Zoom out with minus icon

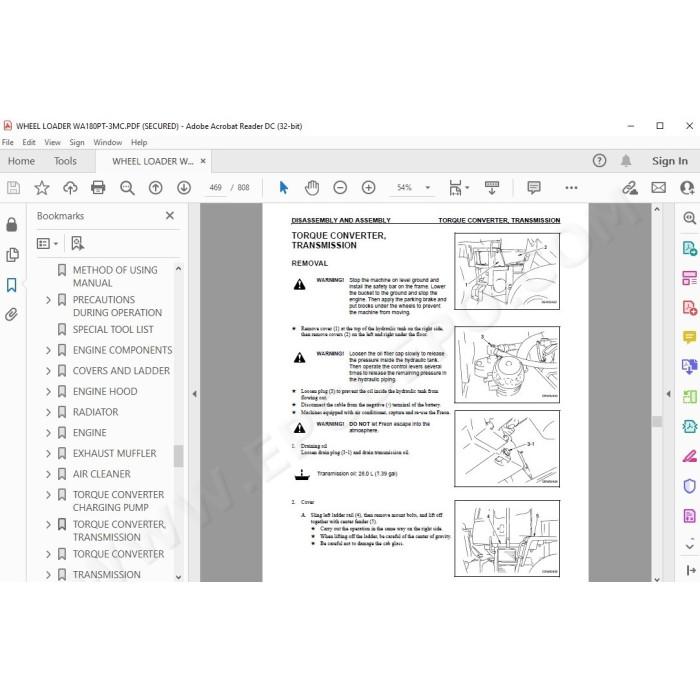pyautogui.click(x=340, y=188)
